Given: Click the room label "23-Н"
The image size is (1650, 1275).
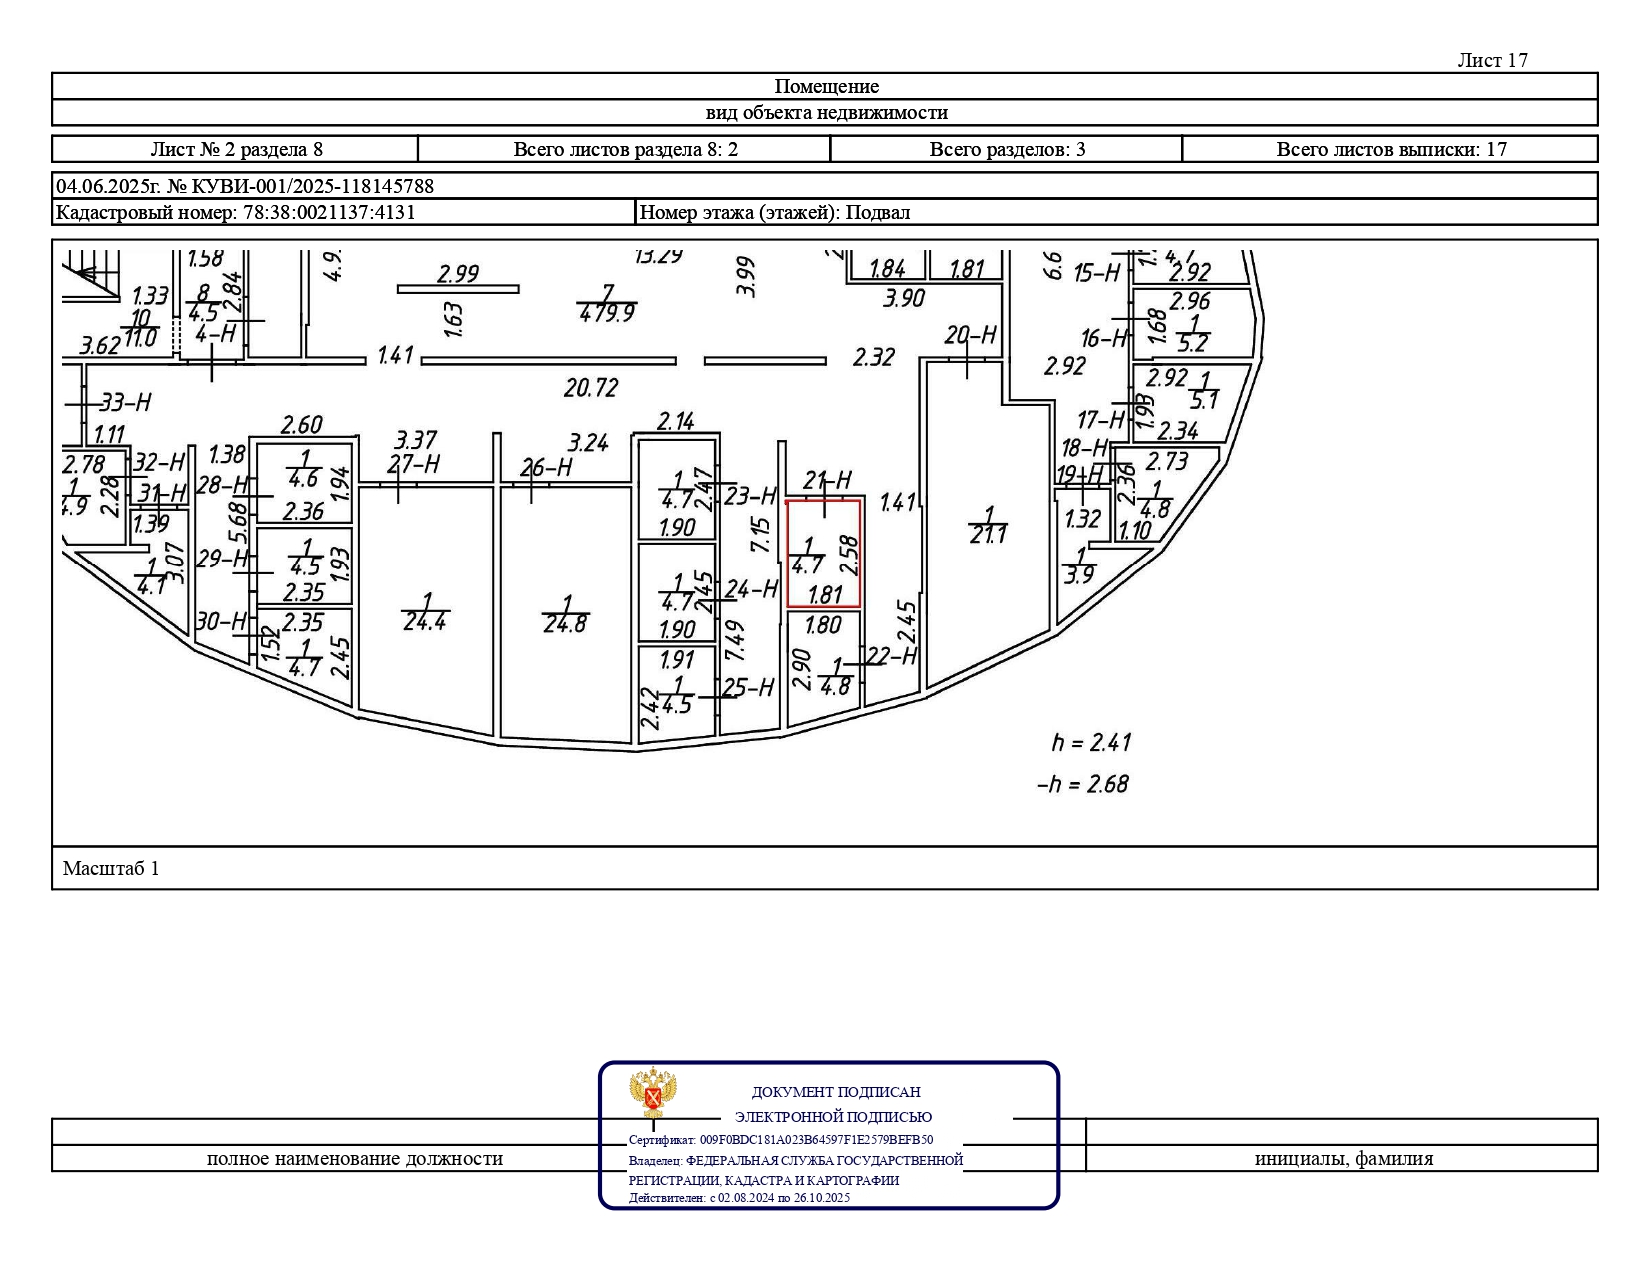Looking at the screenshot, I should [750, 495].
